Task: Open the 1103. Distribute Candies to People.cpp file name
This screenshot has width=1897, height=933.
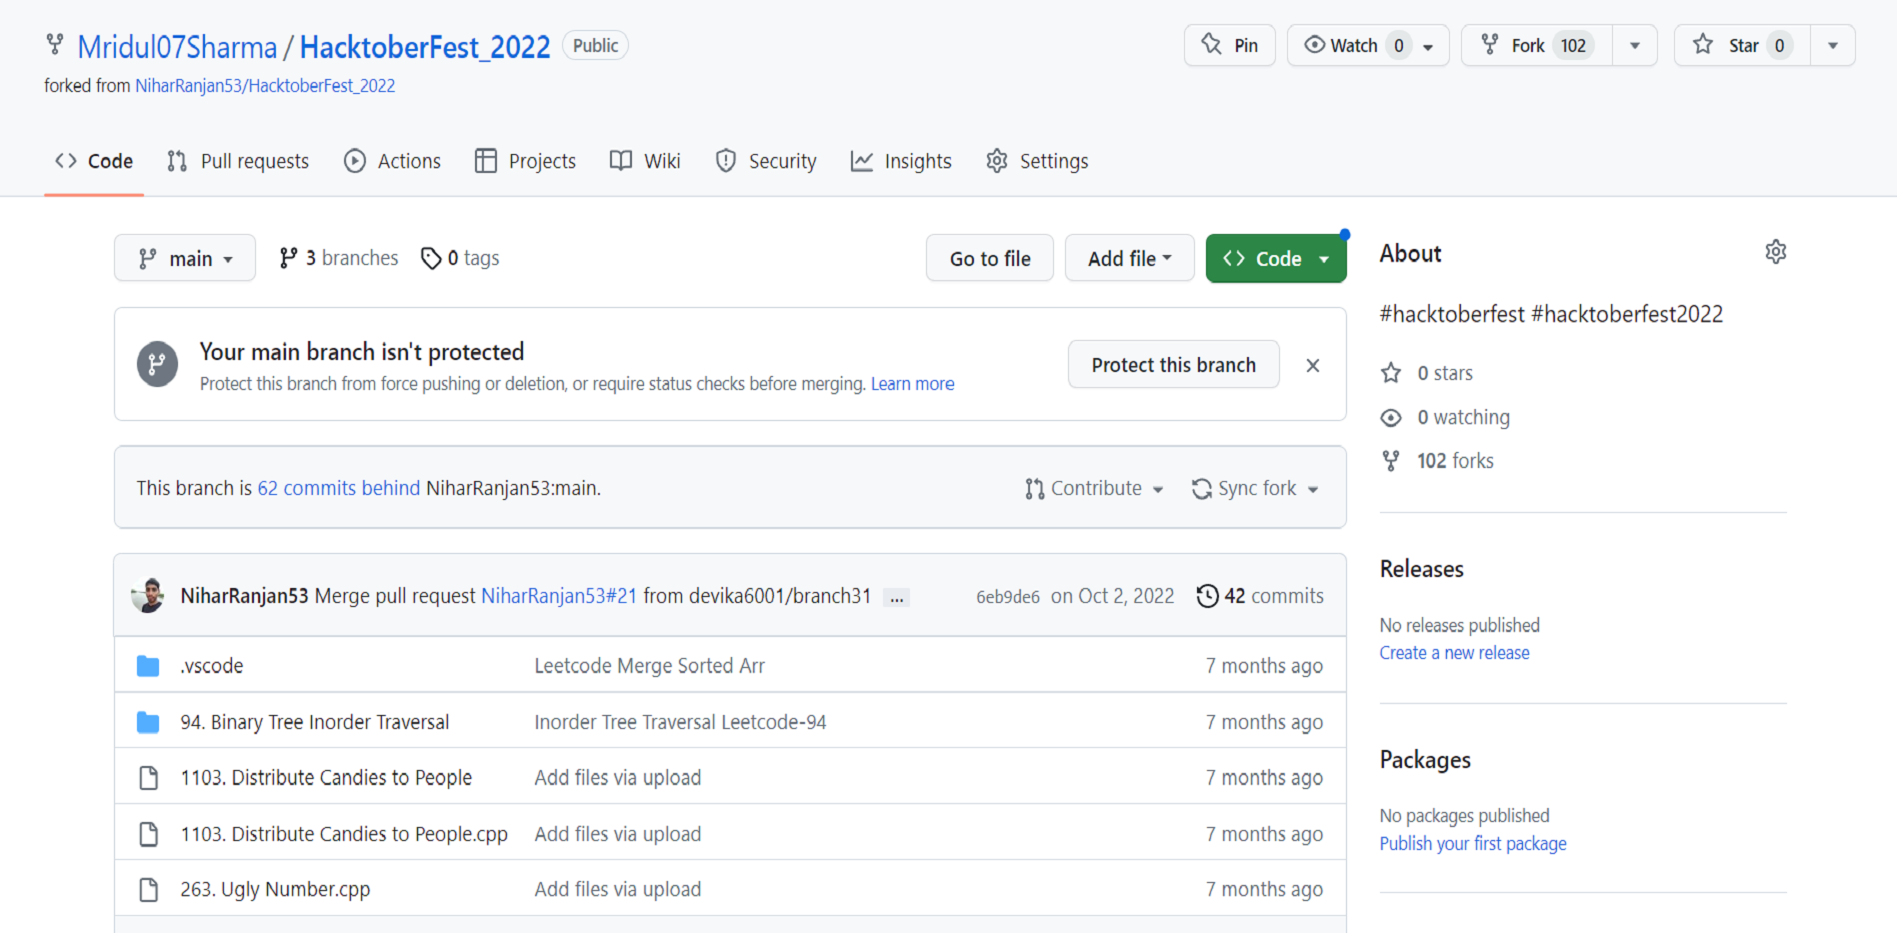Action: 344,834
